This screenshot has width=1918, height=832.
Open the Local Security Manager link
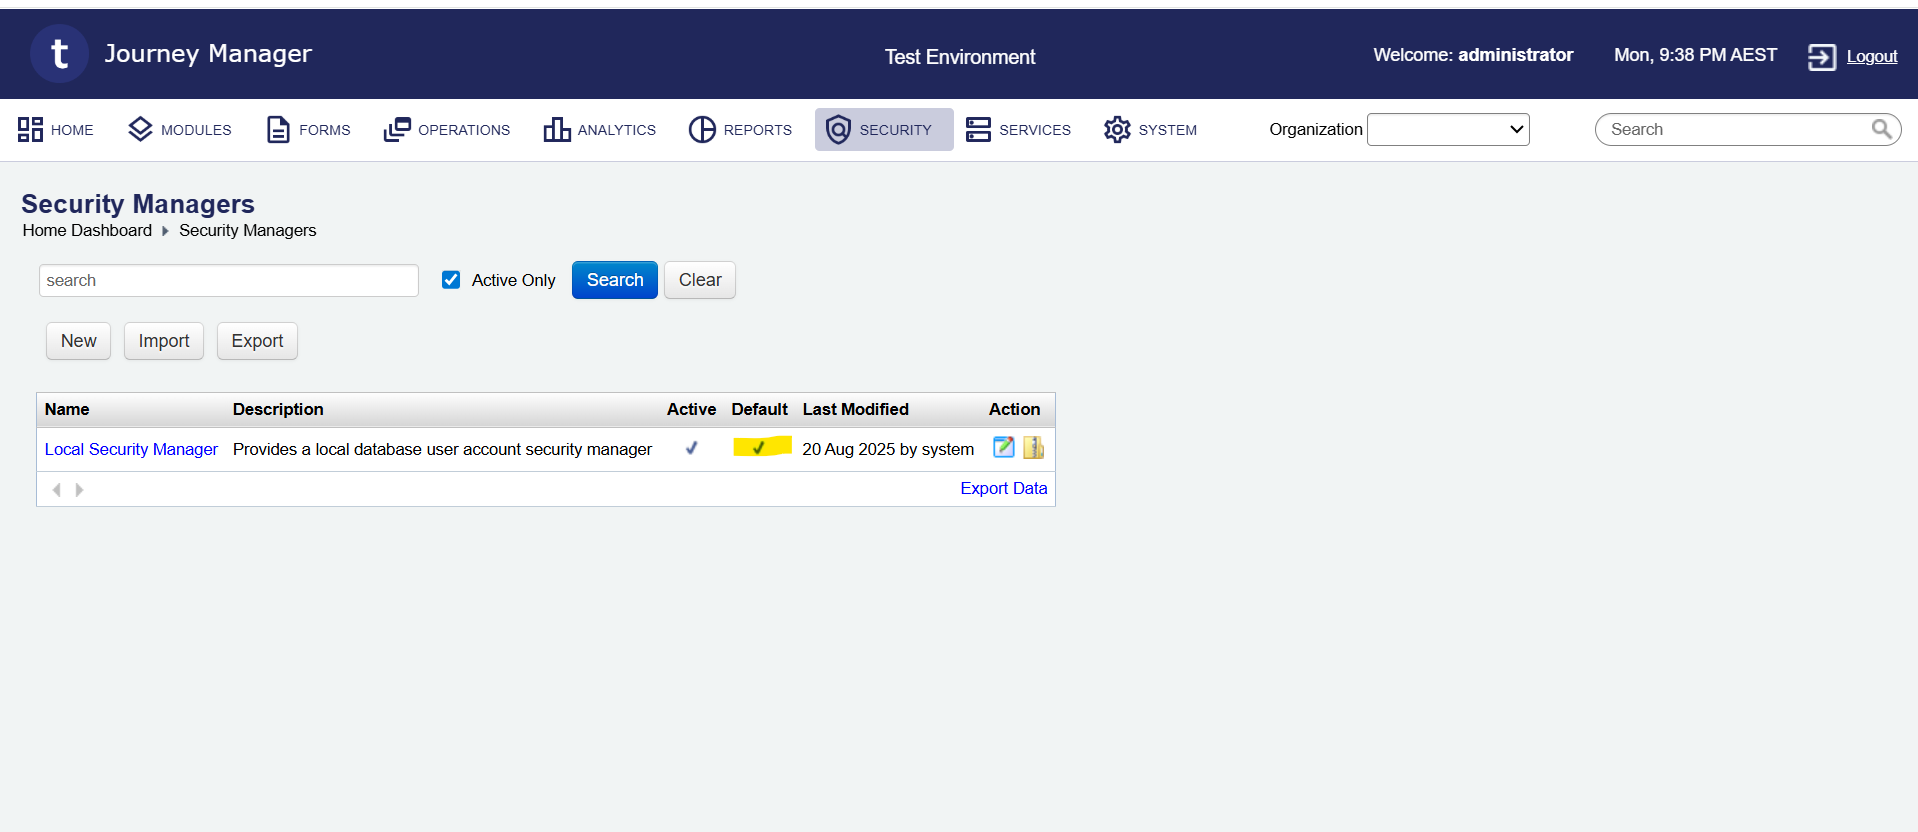[131, 450]
